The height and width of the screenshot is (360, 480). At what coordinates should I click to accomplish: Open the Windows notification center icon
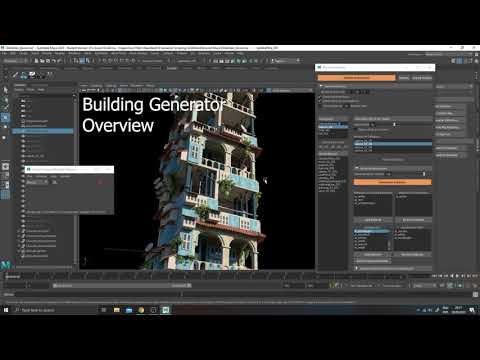pyautogui.click(x=472, y=310)
